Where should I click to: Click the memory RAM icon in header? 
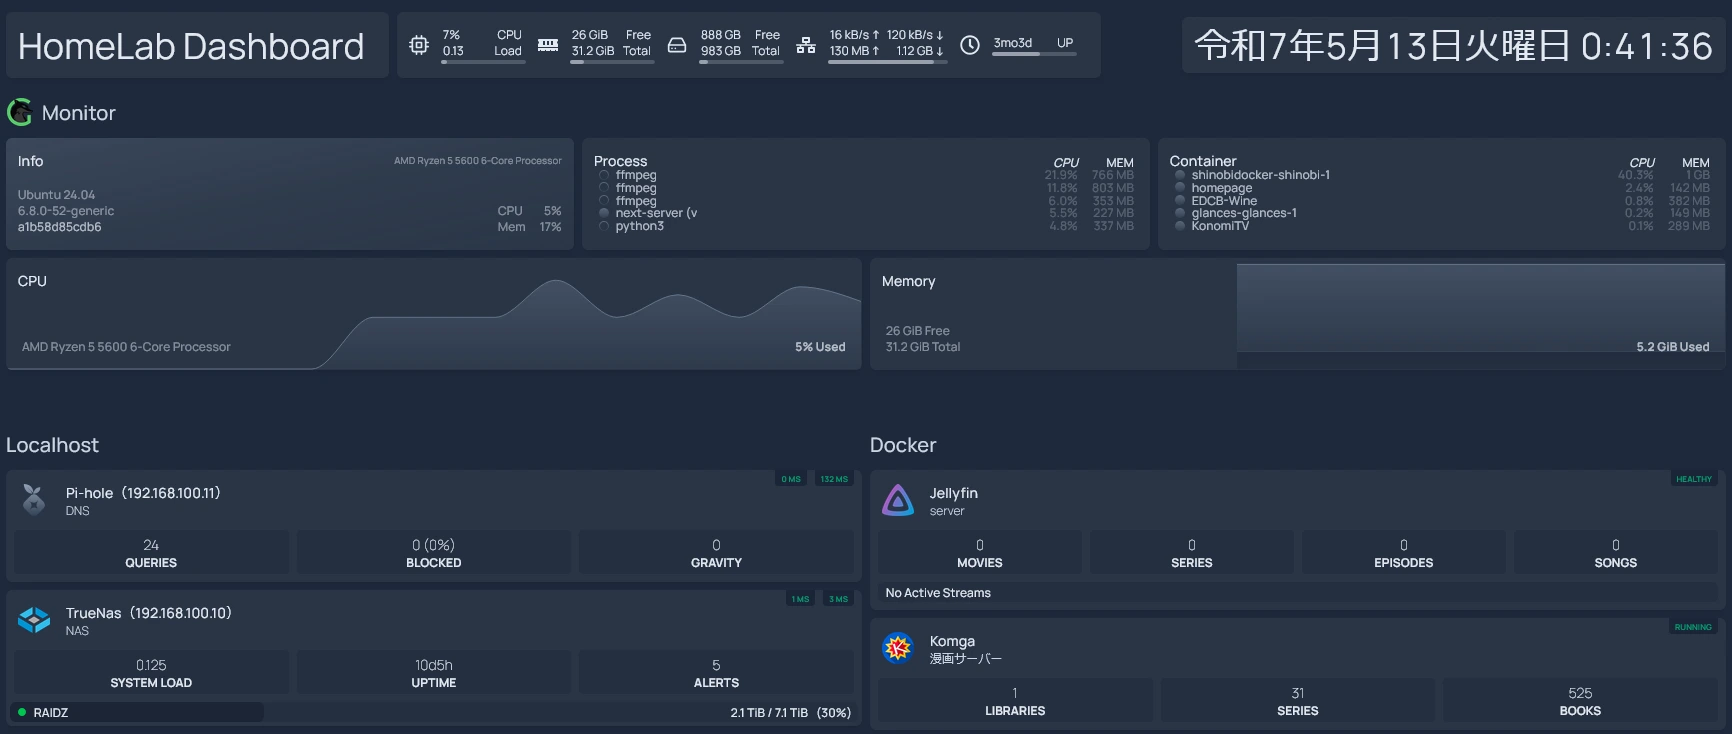(x=548, y=45)
